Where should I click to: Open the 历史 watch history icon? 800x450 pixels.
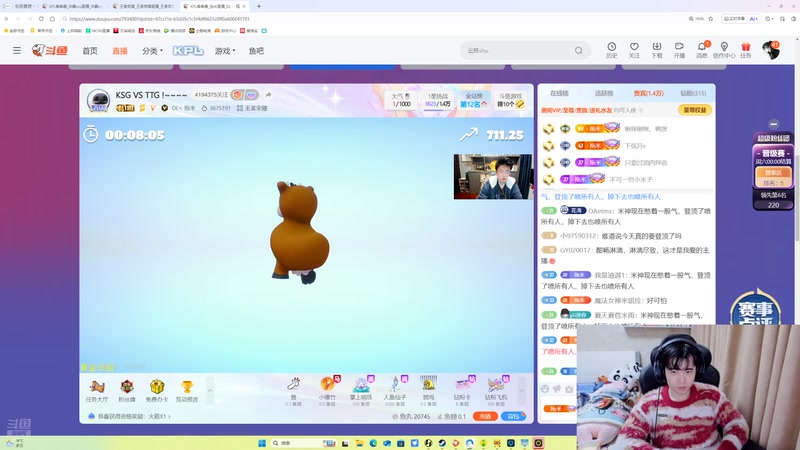click(x=612, y=50)
